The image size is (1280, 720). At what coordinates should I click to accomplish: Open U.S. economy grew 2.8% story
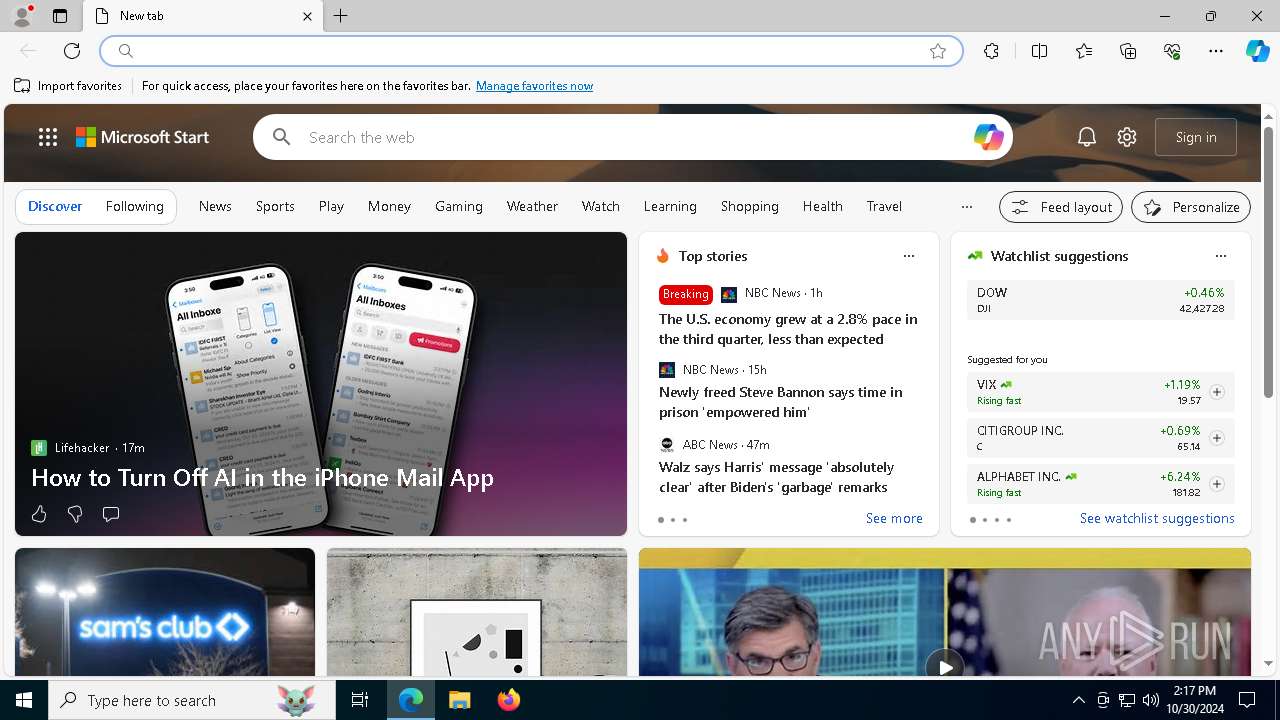point(788,329)
